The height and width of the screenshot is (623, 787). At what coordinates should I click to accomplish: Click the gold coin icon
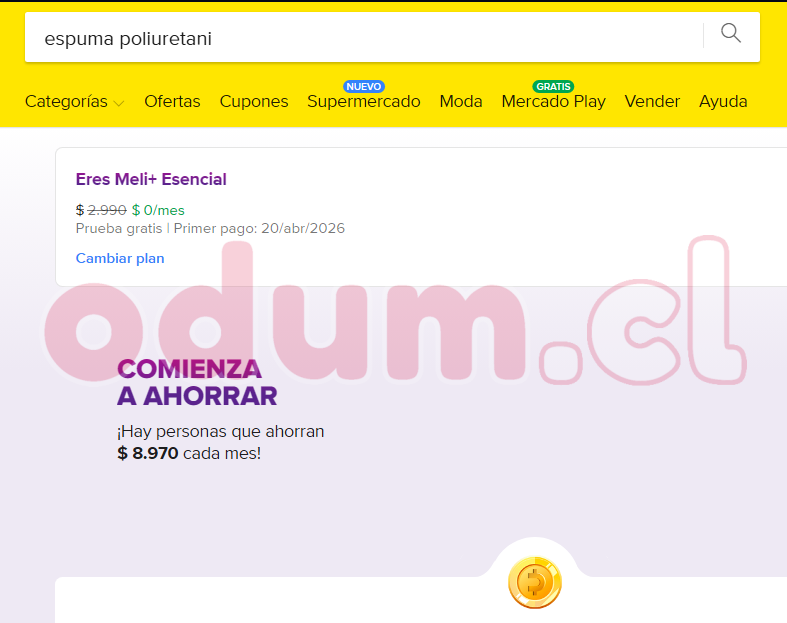[535, 583]
